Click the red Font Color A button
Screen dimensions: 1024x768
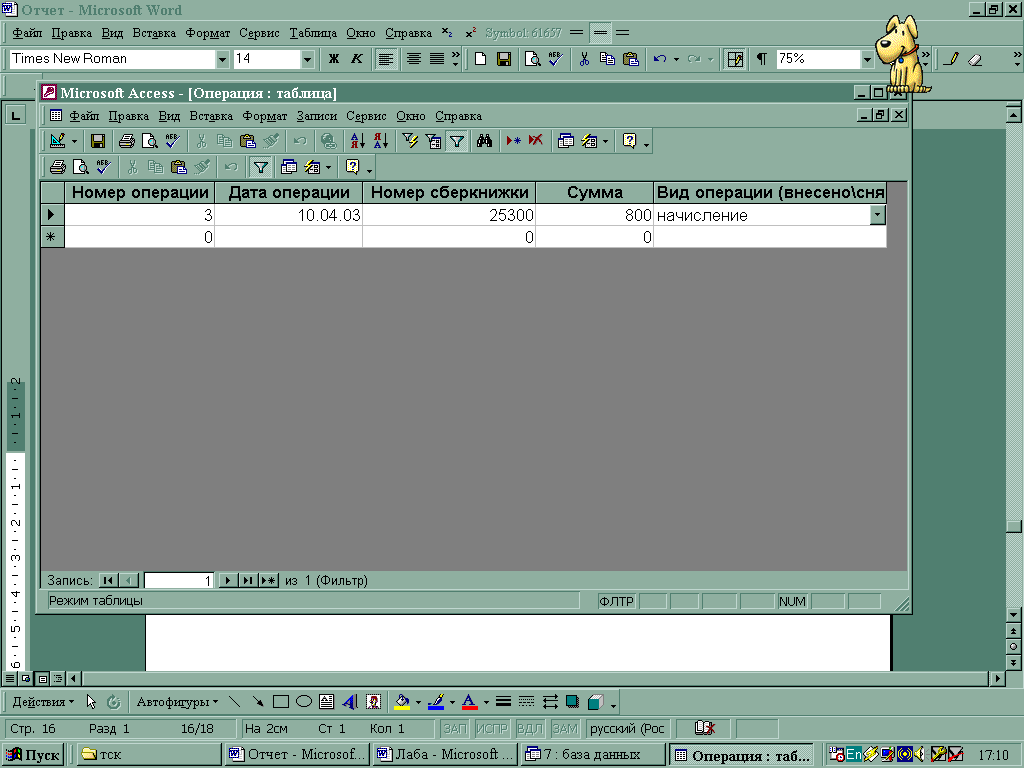(x=469, y=702)
